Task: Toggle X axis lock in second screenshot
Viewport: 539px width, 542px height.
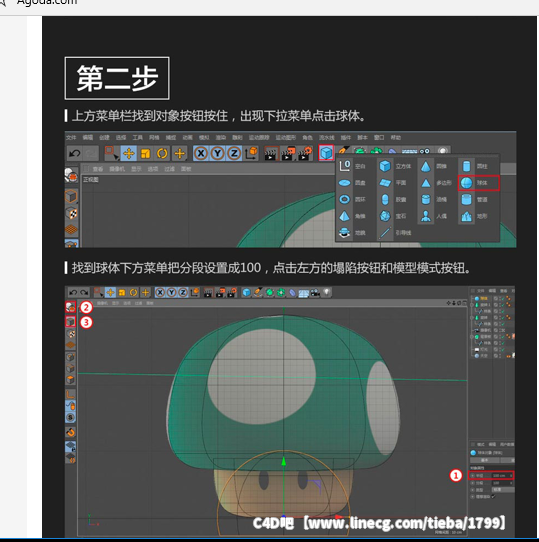Action: [x=160, y=292]
